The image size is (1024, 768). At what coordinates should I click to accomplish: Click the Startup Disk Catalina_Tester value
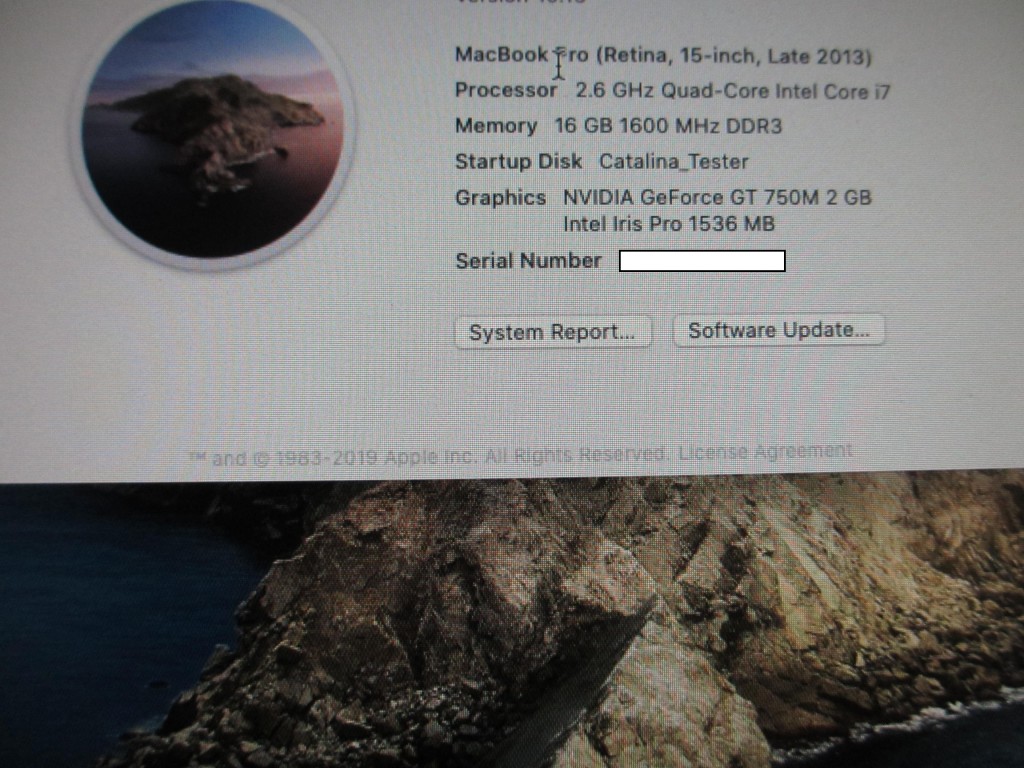673,161
